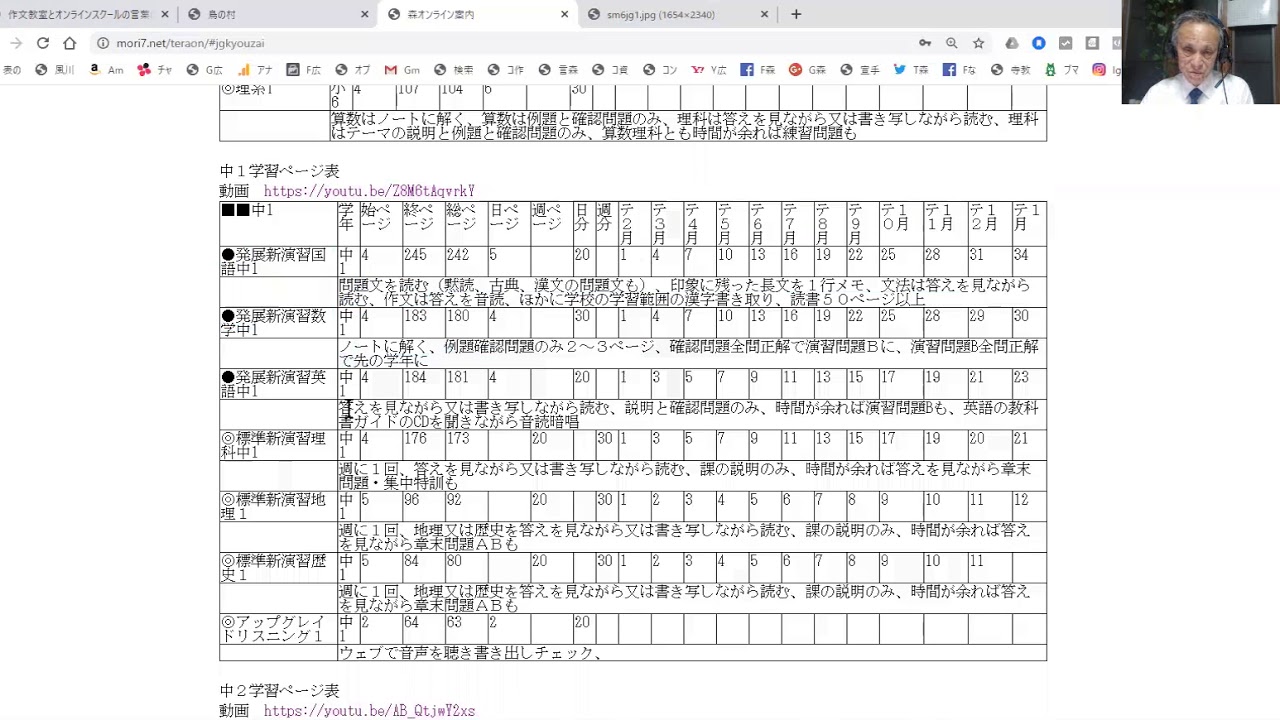Open saved passwords key icon
Image resolution: width=1280 pixels, height=720 pixels.
tap(925, 43)
